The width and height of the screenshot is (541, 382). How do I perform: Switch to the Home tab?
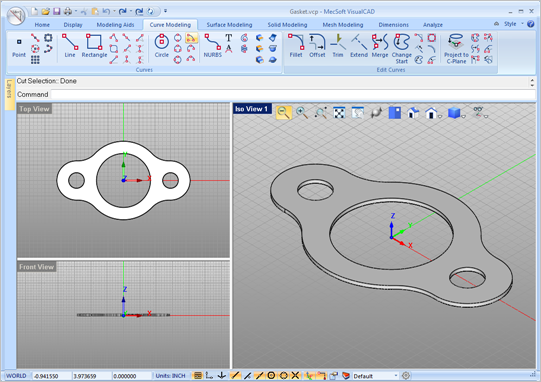point(42,25)
